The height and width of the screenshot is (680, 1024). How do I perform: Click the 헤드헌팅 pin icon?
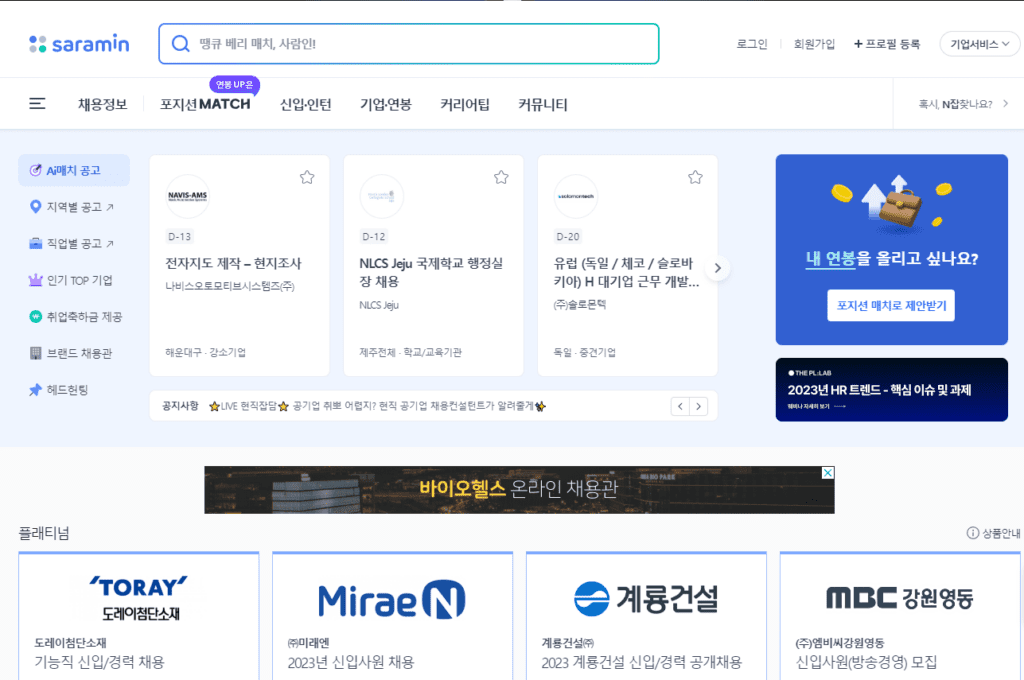[x=35, y=390]
